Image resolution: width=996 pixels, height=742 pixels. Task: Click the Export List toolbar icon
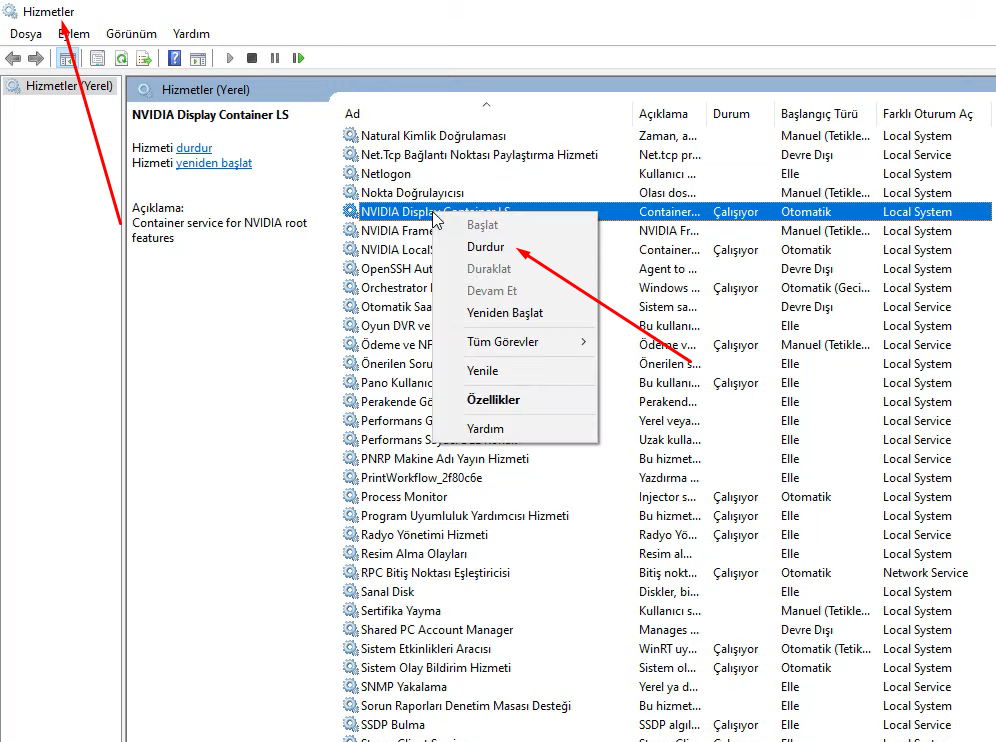144,58
